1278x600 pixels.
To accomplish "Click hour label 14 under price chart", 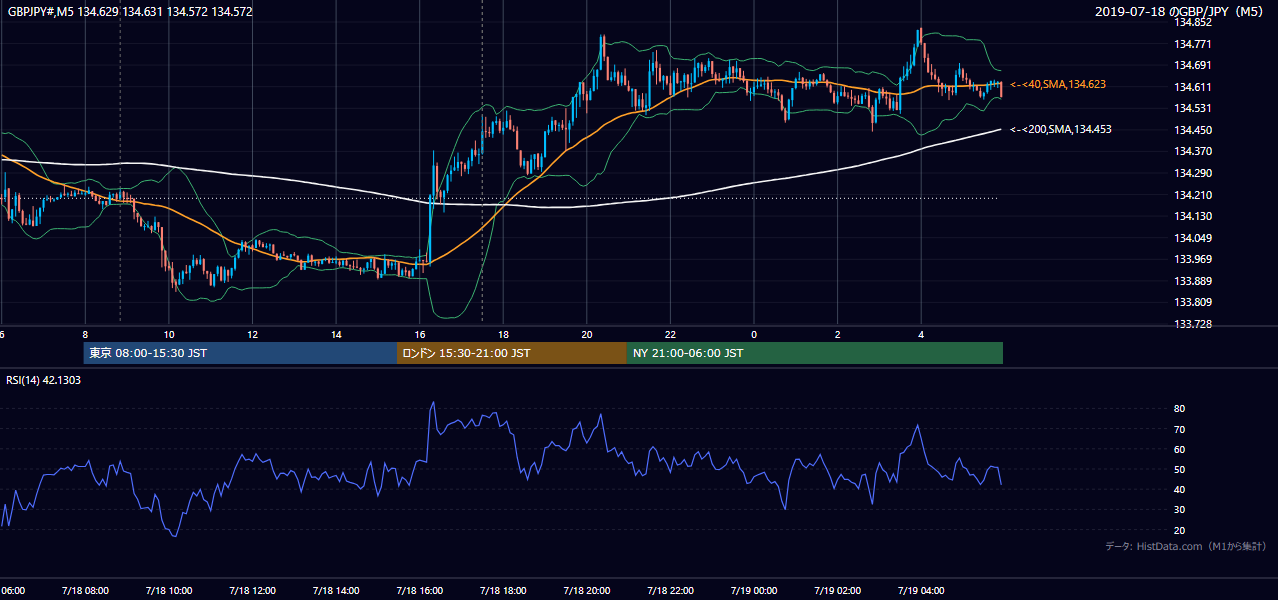I will 336,334.
